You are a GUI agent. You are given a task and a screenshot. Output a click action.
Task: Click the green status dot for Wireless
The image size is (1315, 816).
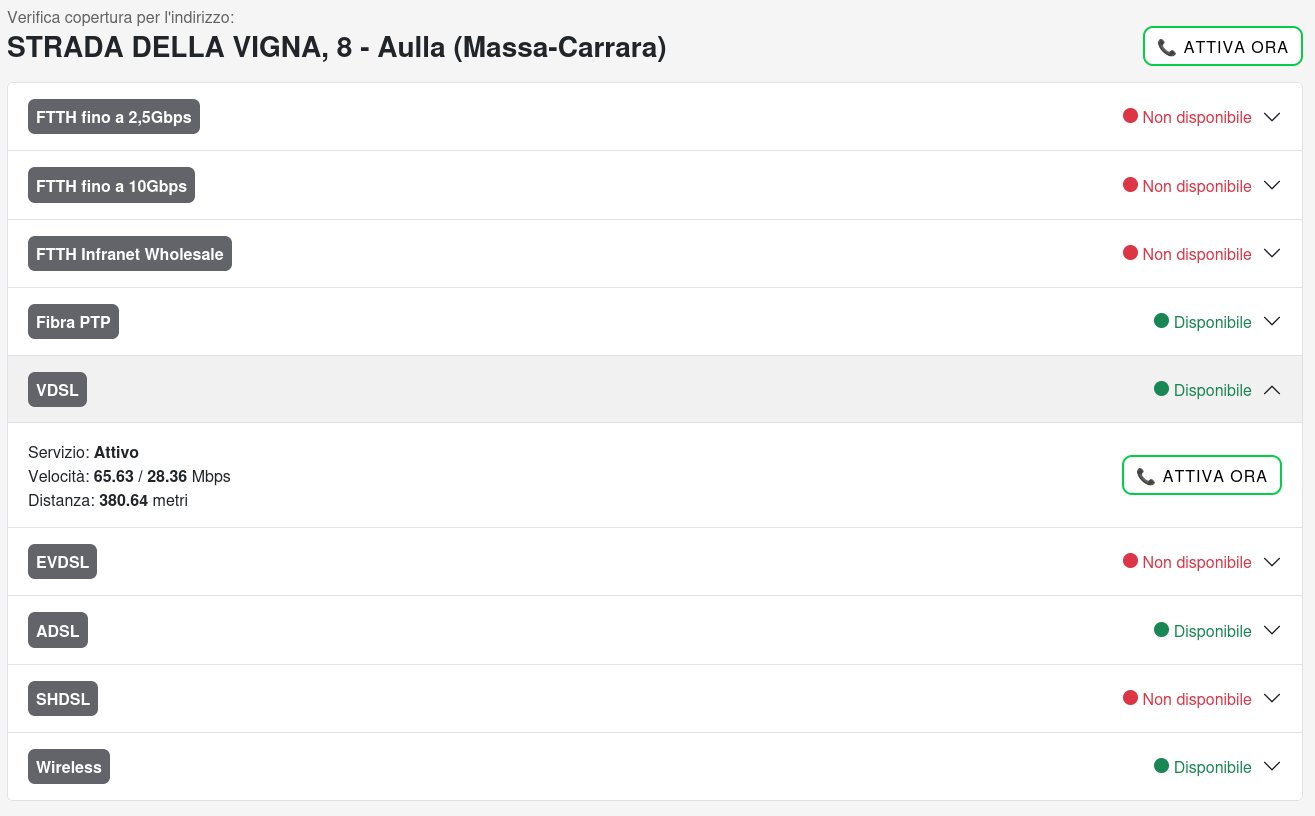(x=1161, y=766)
